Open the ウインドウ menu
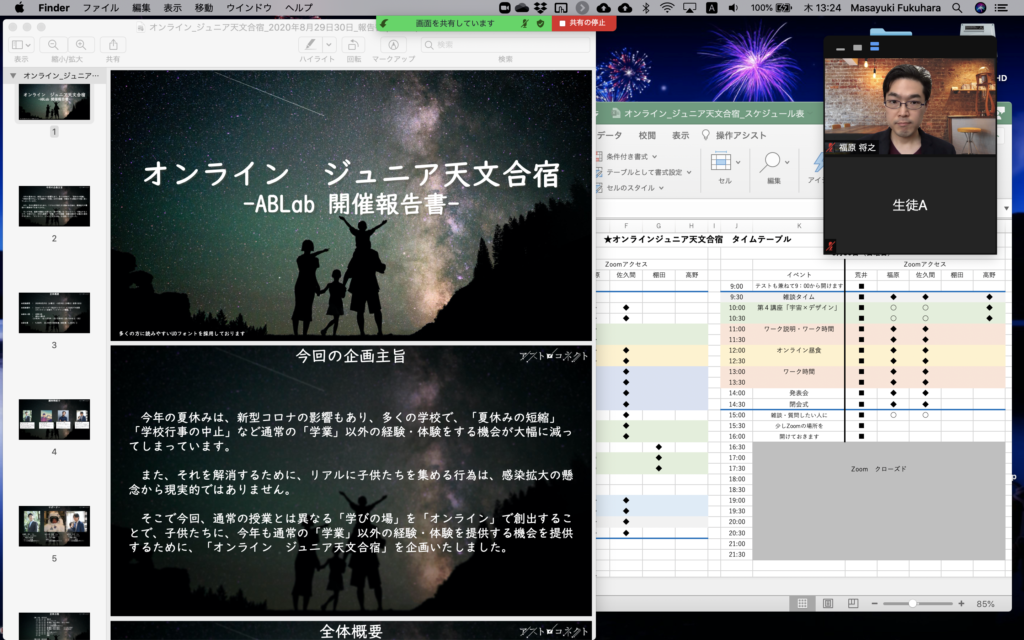 click(x=249, y=8)
